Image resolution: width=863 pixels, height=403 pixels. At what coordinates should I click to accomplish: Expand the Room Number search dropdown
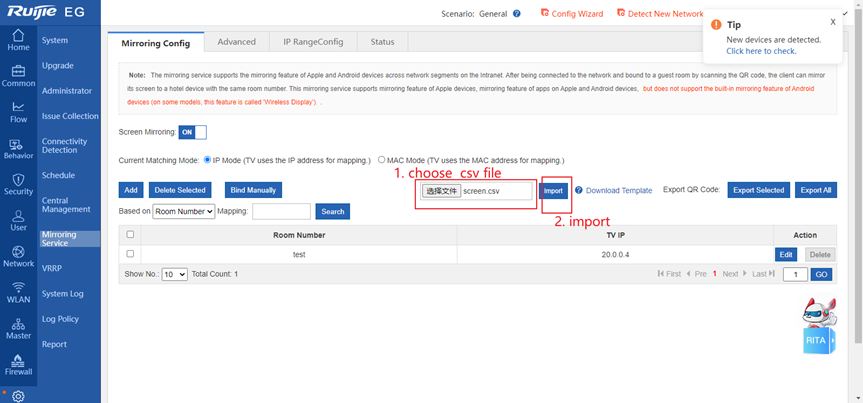(184, 212)
